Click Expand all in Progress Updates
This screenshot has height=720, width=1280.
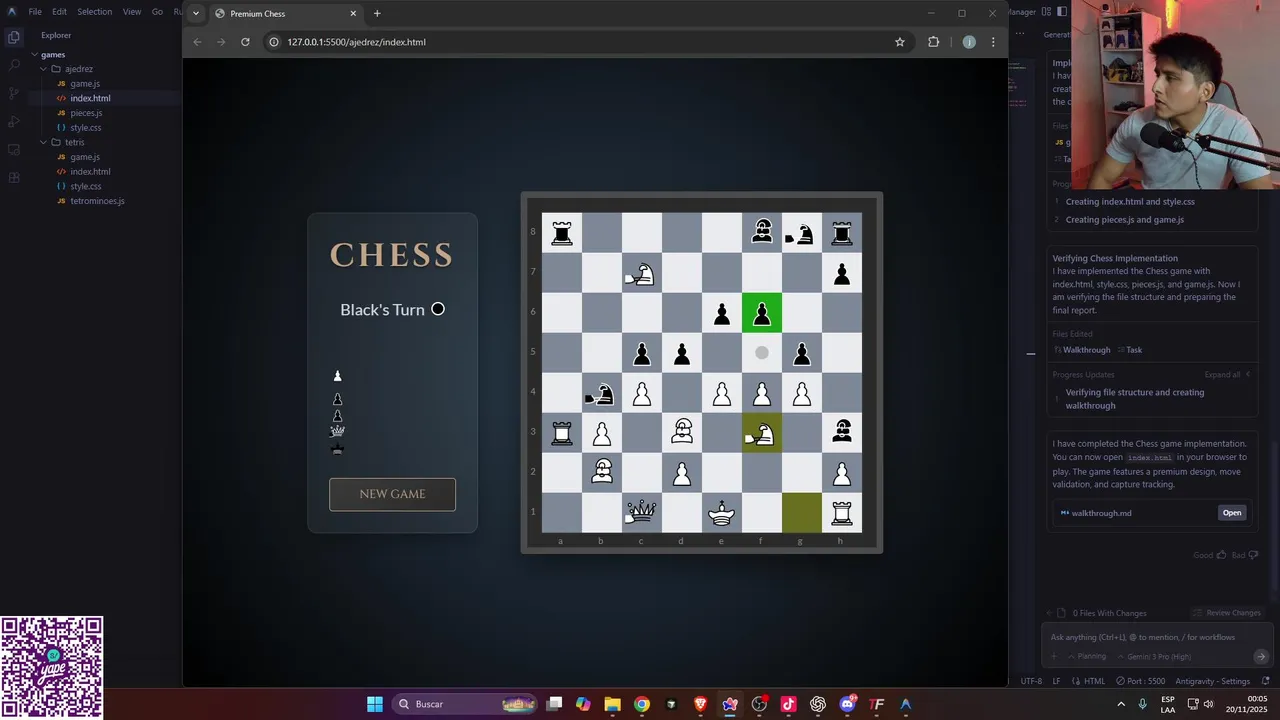coord(1227,375)
